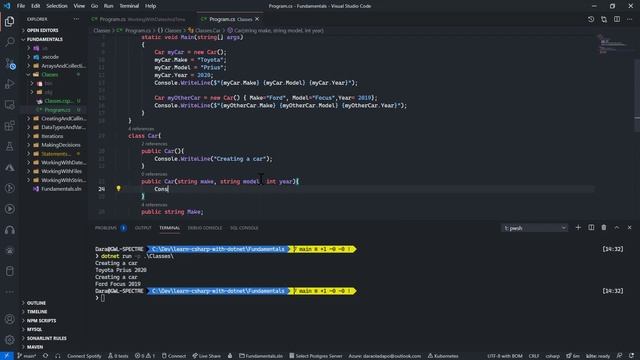The image size is (640, 360).
Task: Open Explorer views and more actions ellipsis
Action: pyautogui.click(x=76, y=19)
